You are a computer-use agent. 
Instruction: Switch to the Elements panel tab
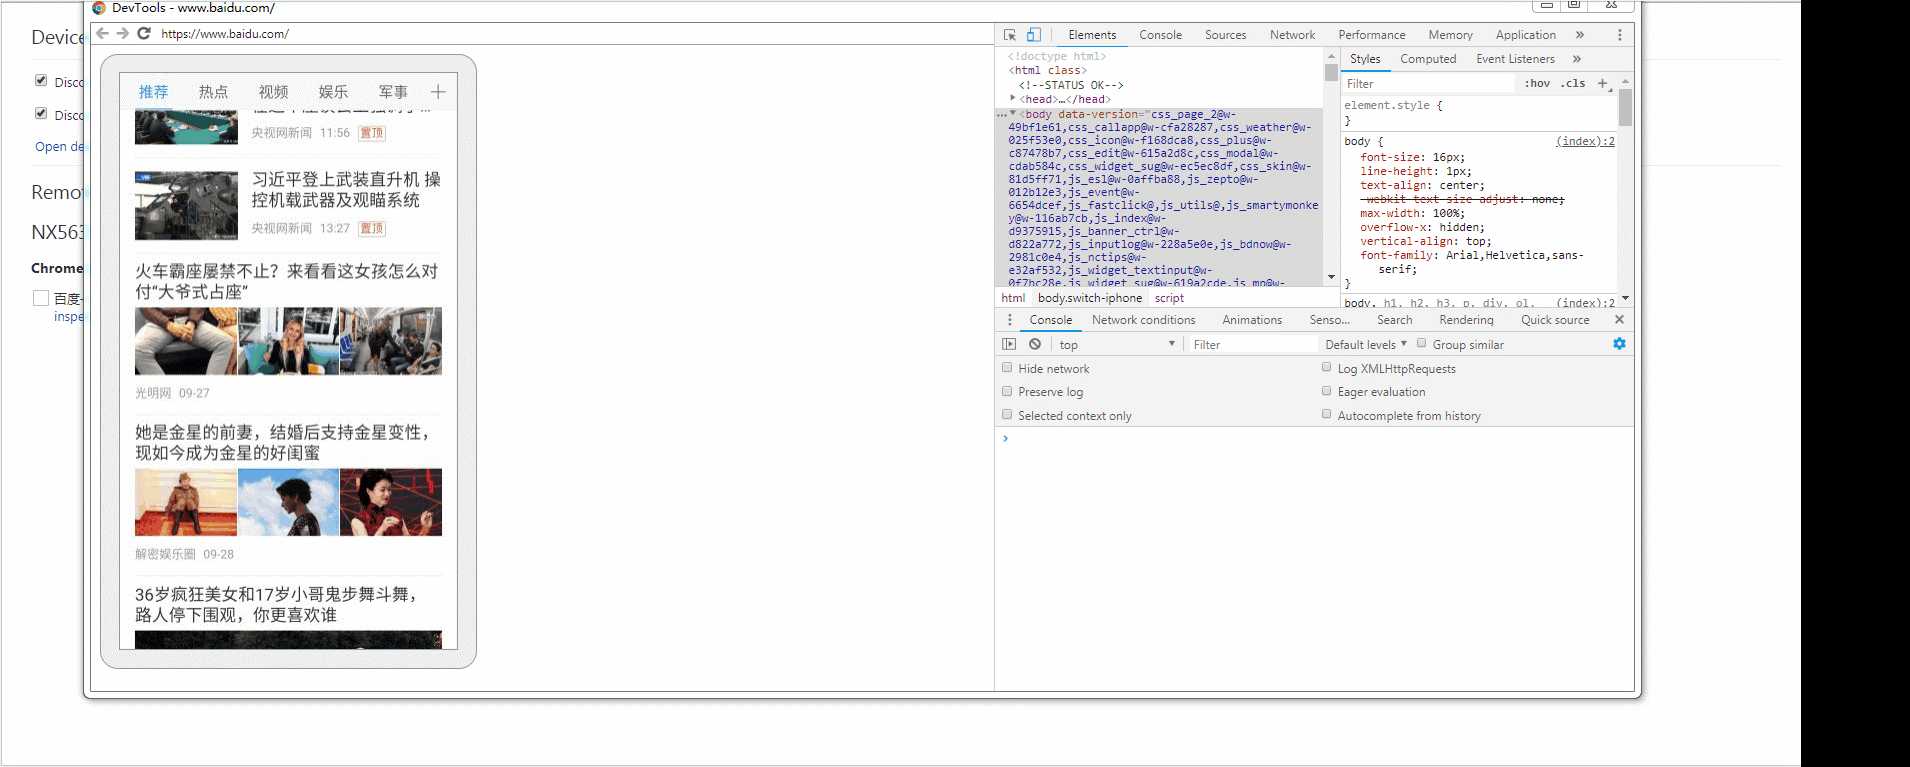pyautogui.click(x=1092, y=35)
